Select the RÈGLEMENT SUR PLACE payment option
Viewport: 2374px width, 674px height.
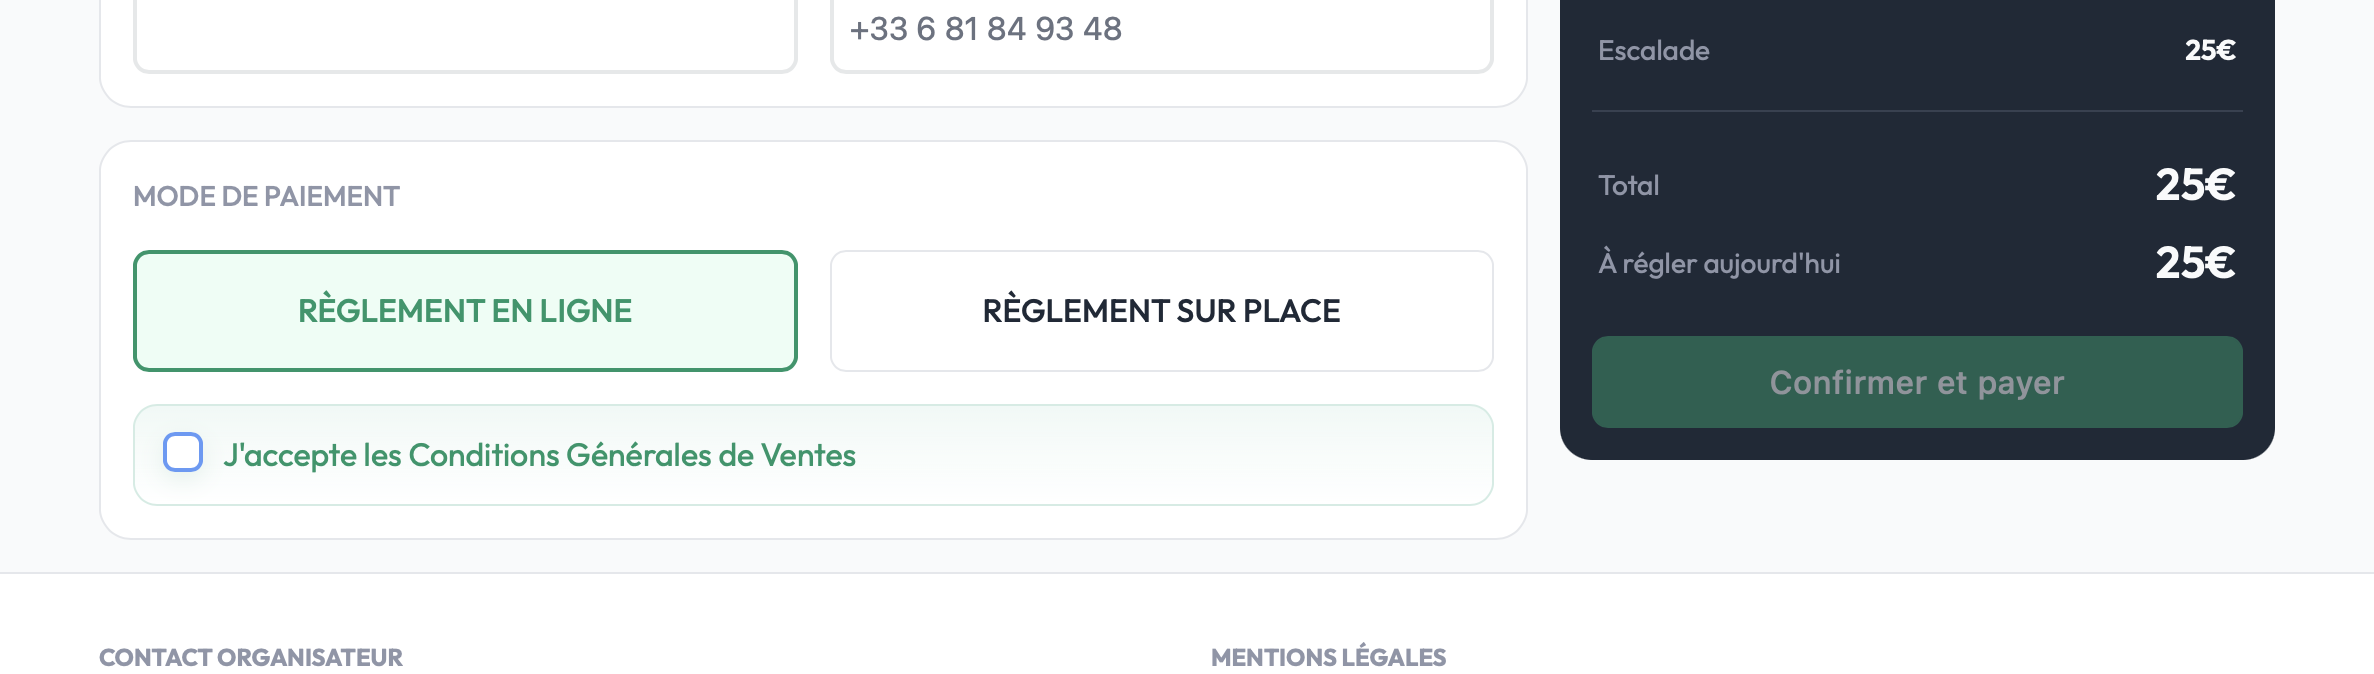click(x=1160, y=310)
